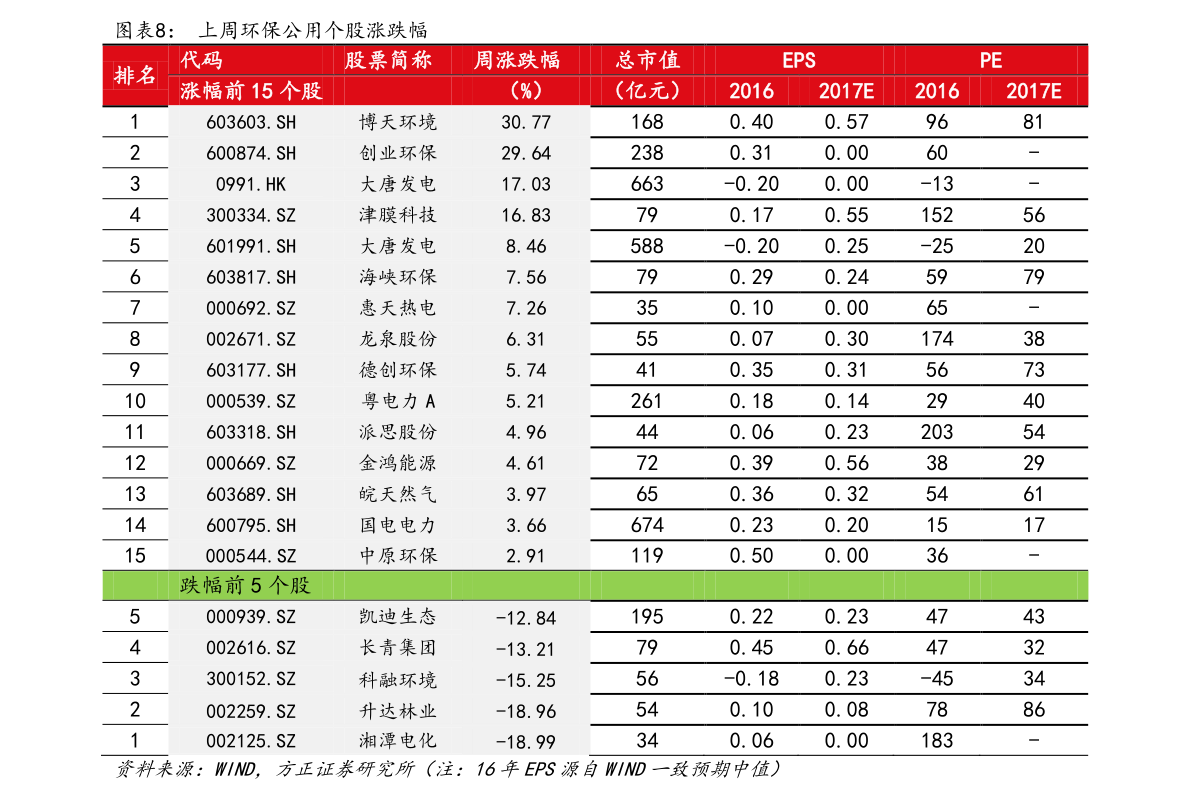This screenshot has height=799, width=1191.
Task: Click stock code 601991.SH
Action: click(x=251, y=247)
